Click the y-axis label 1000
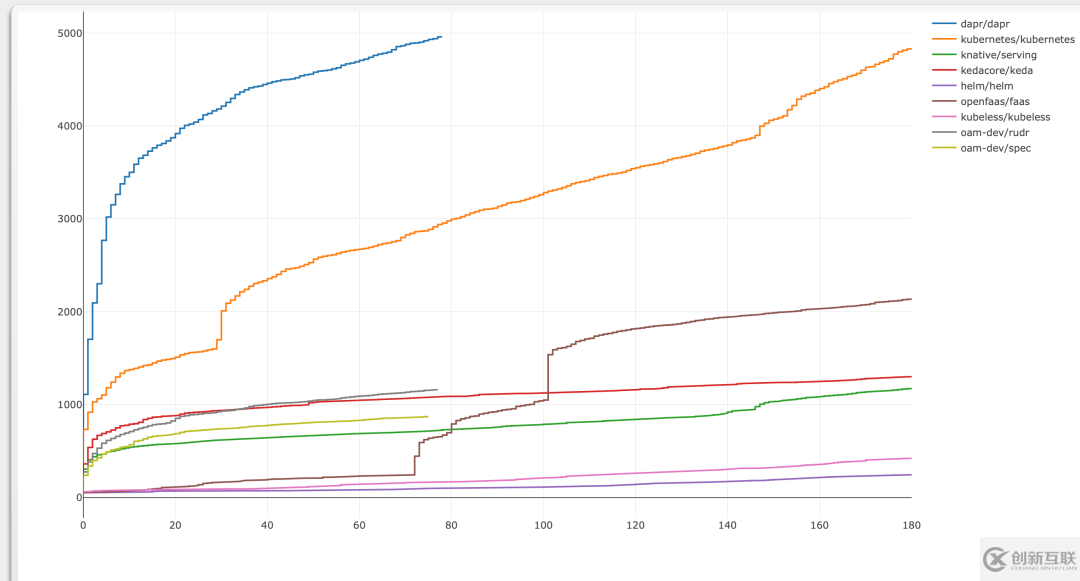This screenshot has width=1080, height=581. coord(70,405)
